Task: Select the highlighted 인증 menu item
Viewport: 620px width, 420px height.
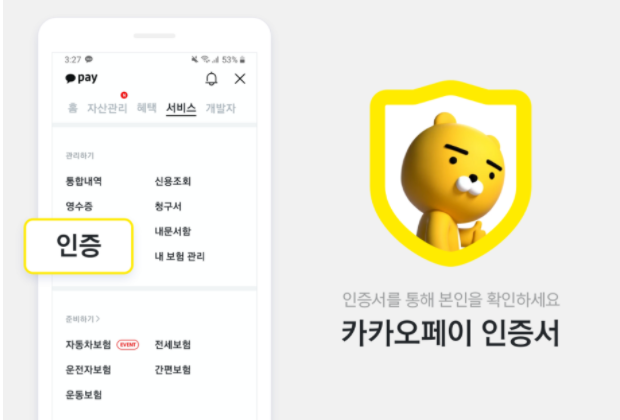Action: [79, 246]
